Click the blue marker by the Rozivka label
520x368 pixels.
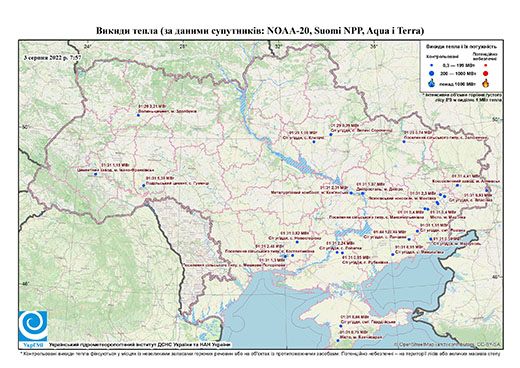click(417, 231)
